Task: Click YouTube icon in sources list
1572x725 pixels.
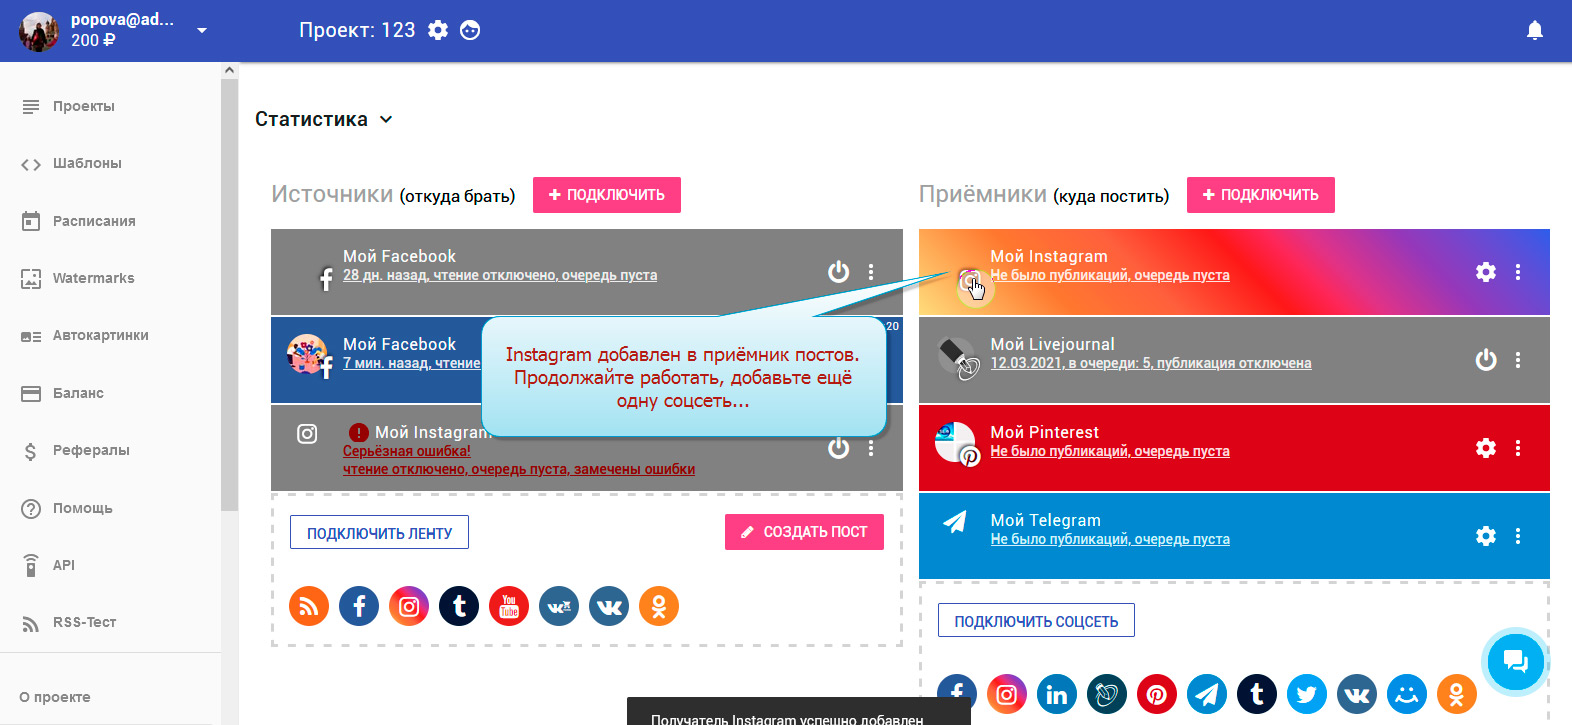Action: 509,606
